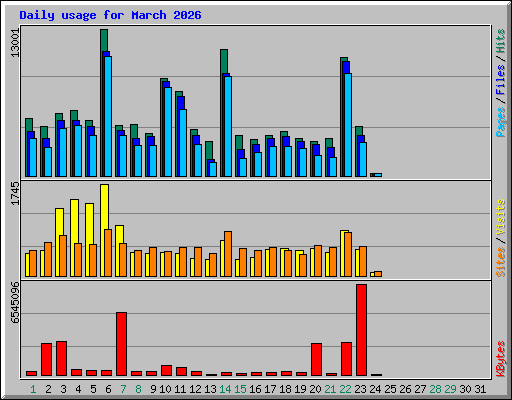Click the 6545096 KBytes axis value
Image resolution: width=512 pixels, height=400 pixels.
click(15, 303)
